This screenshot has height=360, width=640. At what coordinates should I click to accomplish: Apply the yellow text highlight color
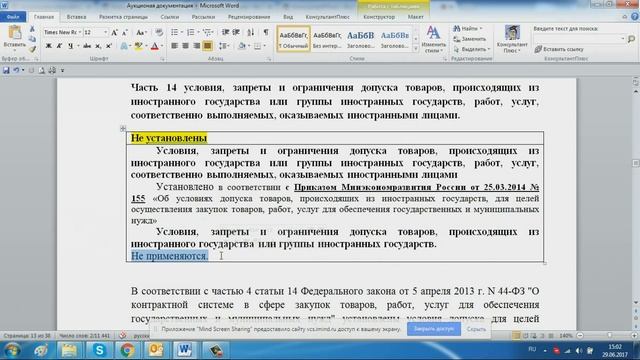(139, 46)
